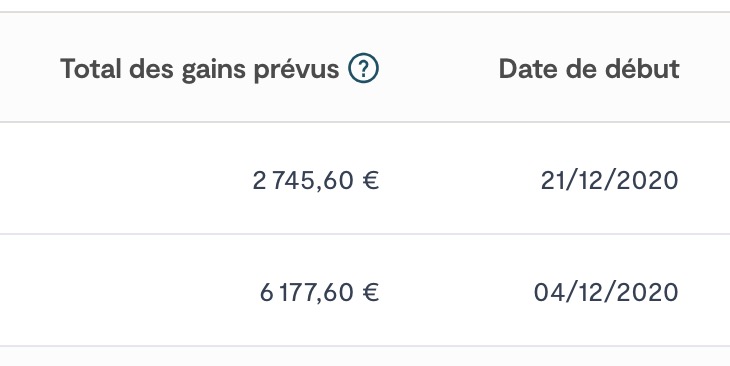Click the blank area left of 6 177,60 €
730x366 pixels.
[x=129, y=292]
